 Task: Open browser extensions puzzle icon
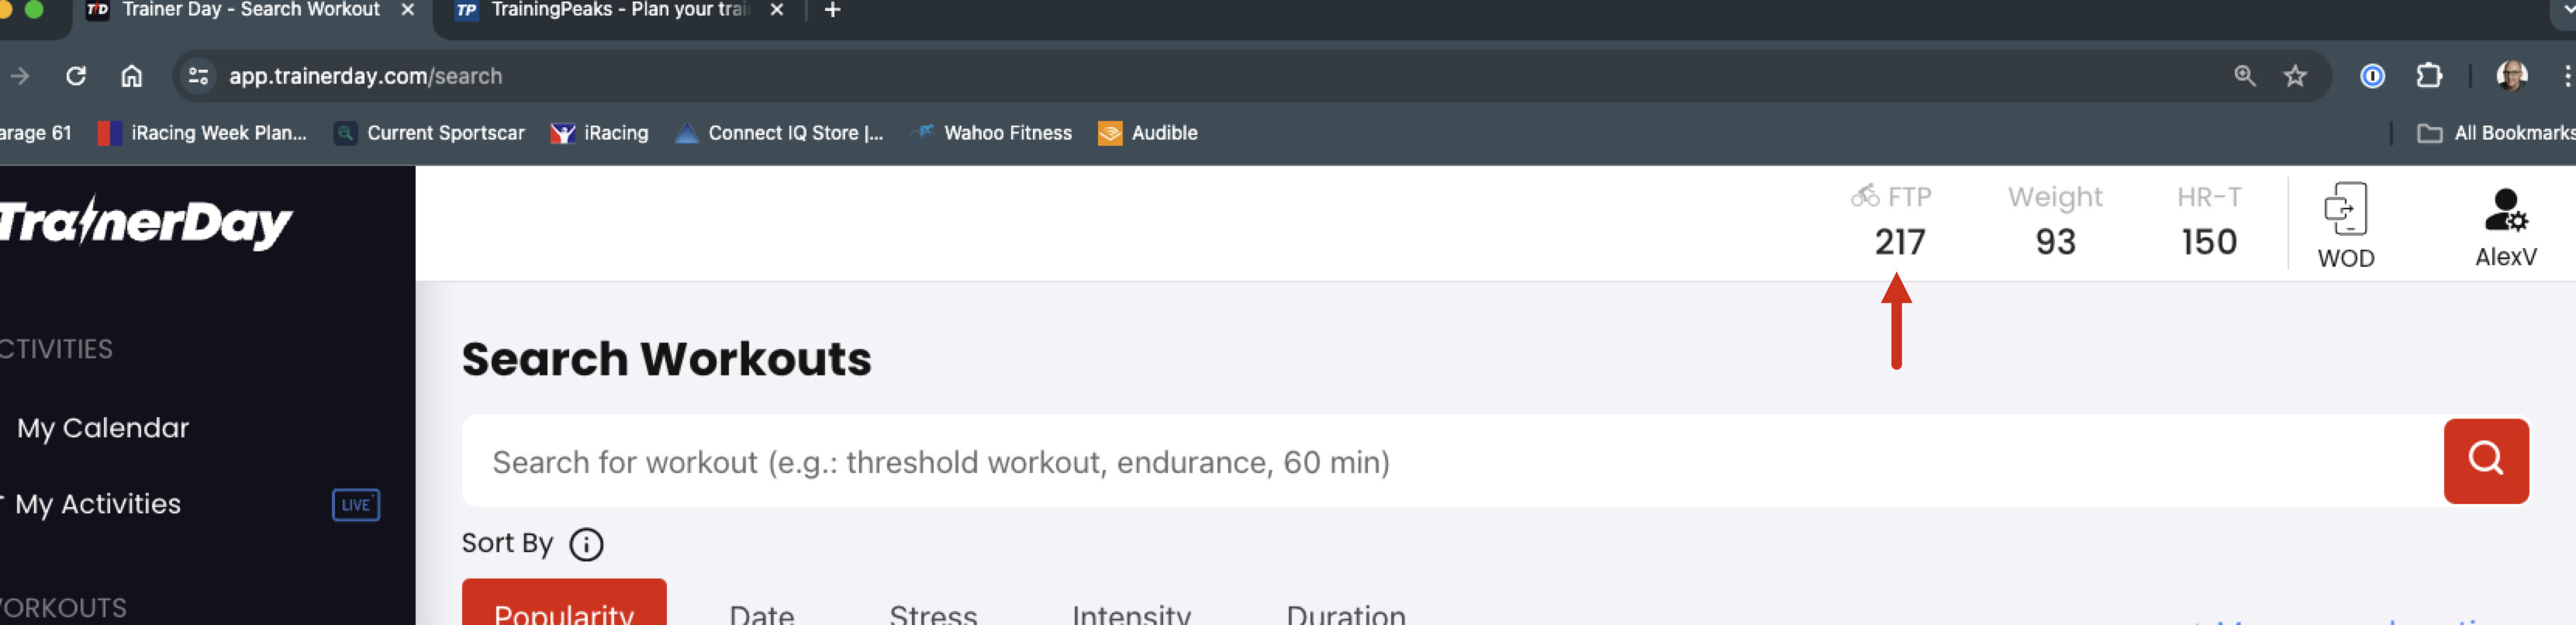pos(2429,76)
